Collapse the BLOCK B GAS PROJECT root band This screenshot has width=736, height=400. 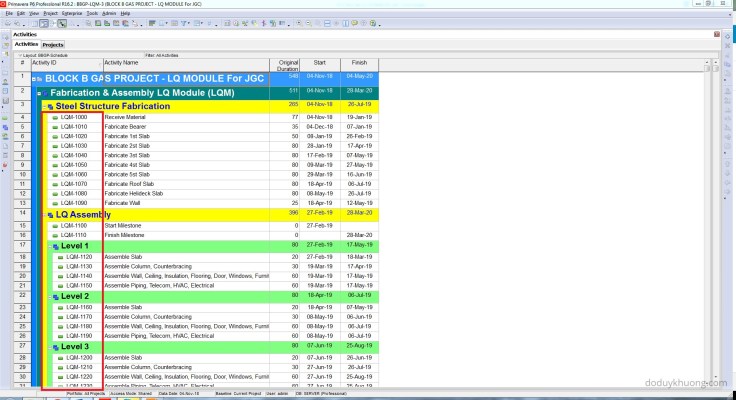click(34, 79)
